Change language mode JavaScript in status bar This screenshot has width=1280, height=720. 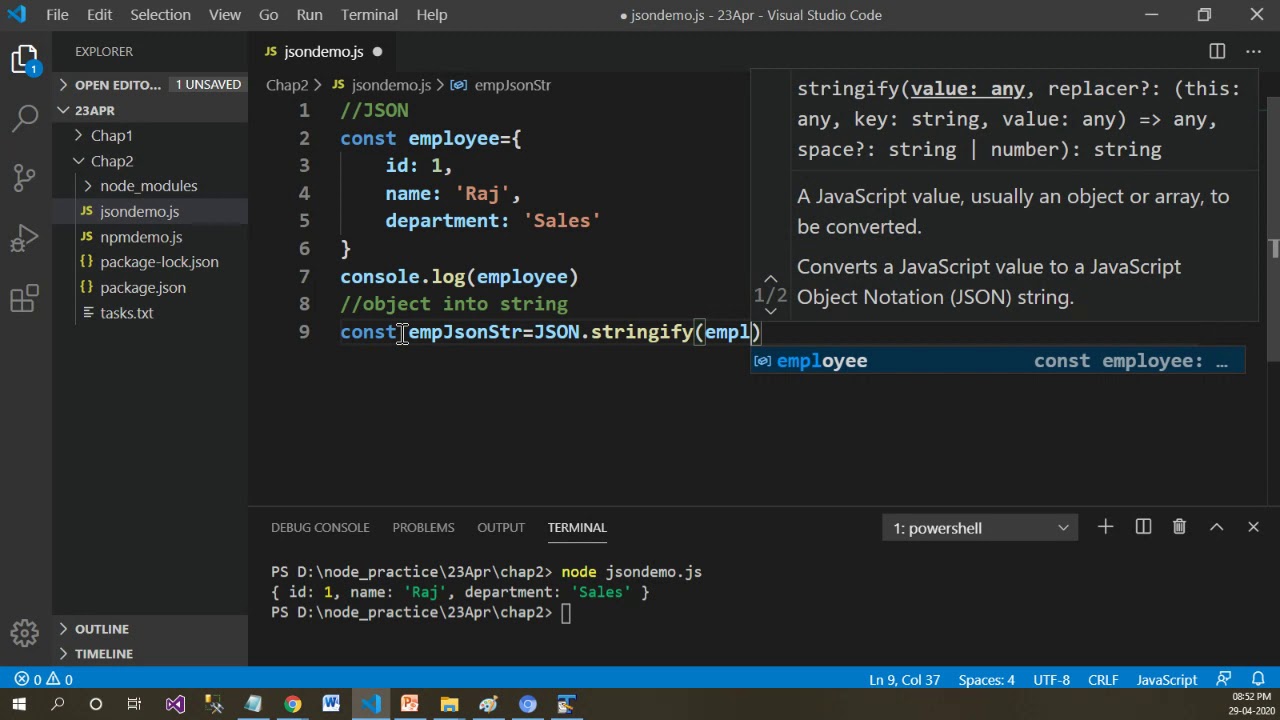click(1166, 680)
